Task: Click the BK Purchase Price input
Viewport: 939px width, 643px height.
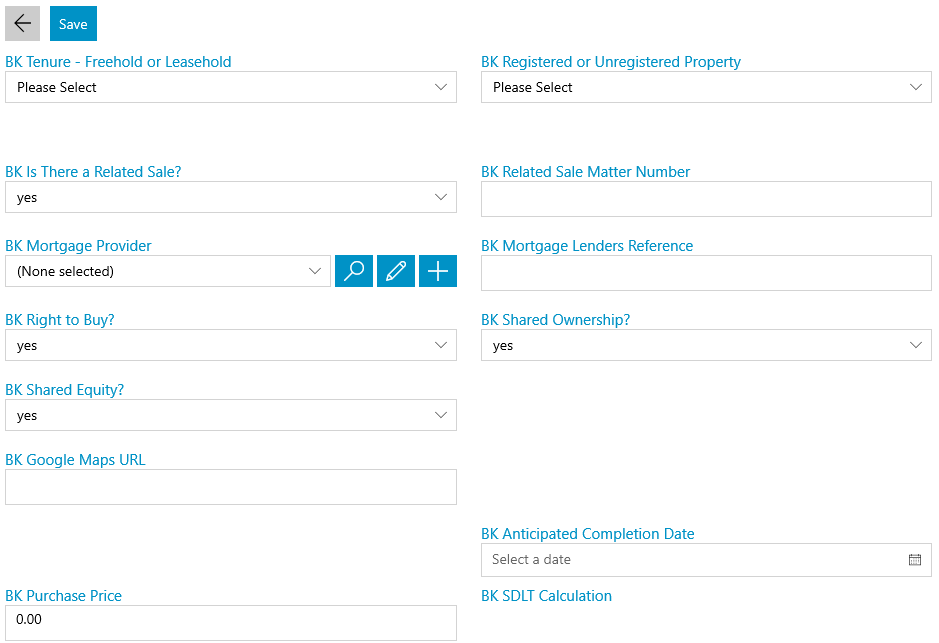Action: tap(231, 623)
